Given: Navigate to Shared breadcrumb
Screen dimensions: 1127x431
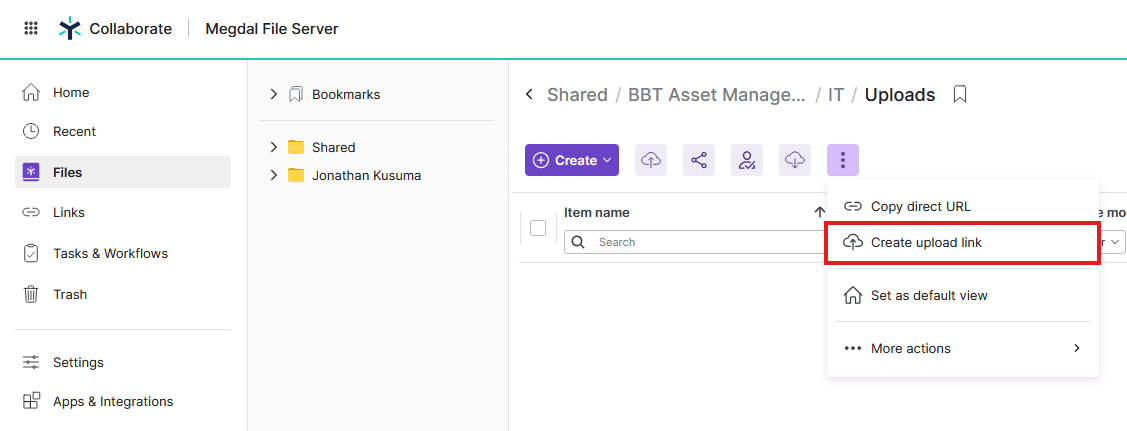Looking at the screenshot, I should coord(577,95).
